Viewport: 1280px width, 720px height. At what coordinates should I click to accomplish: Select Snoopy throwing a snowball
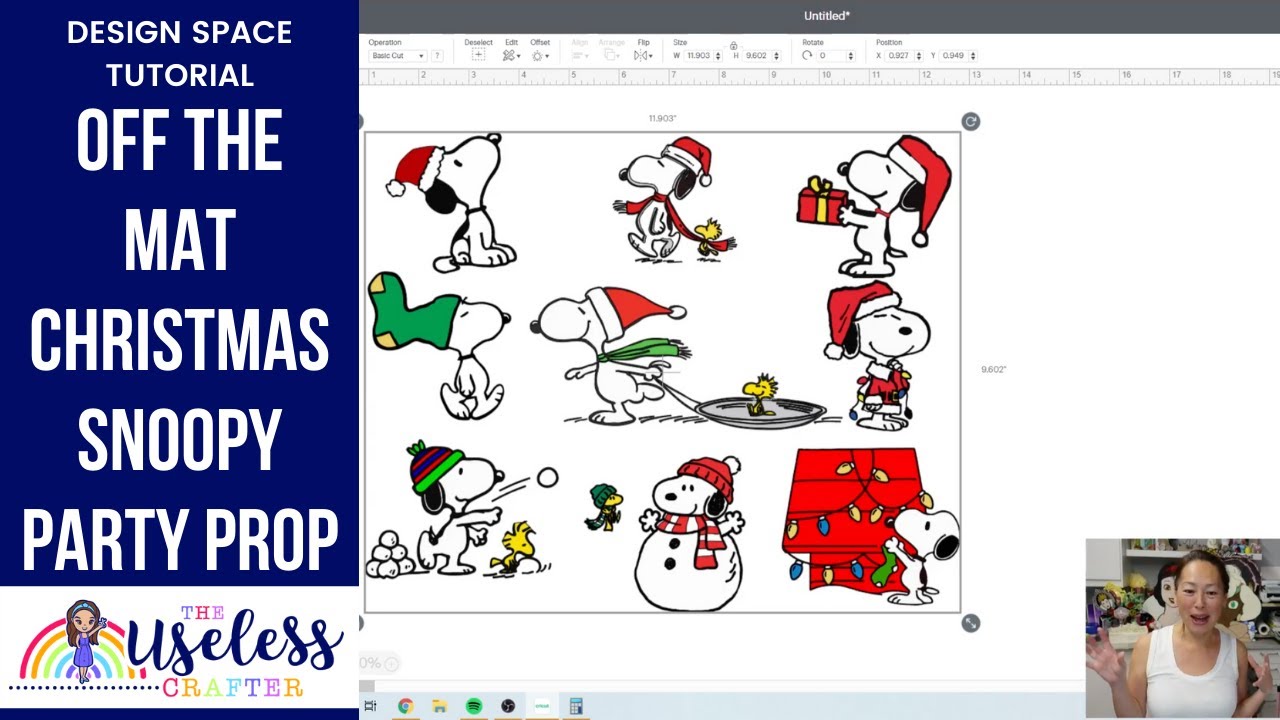tap(461, 508)
